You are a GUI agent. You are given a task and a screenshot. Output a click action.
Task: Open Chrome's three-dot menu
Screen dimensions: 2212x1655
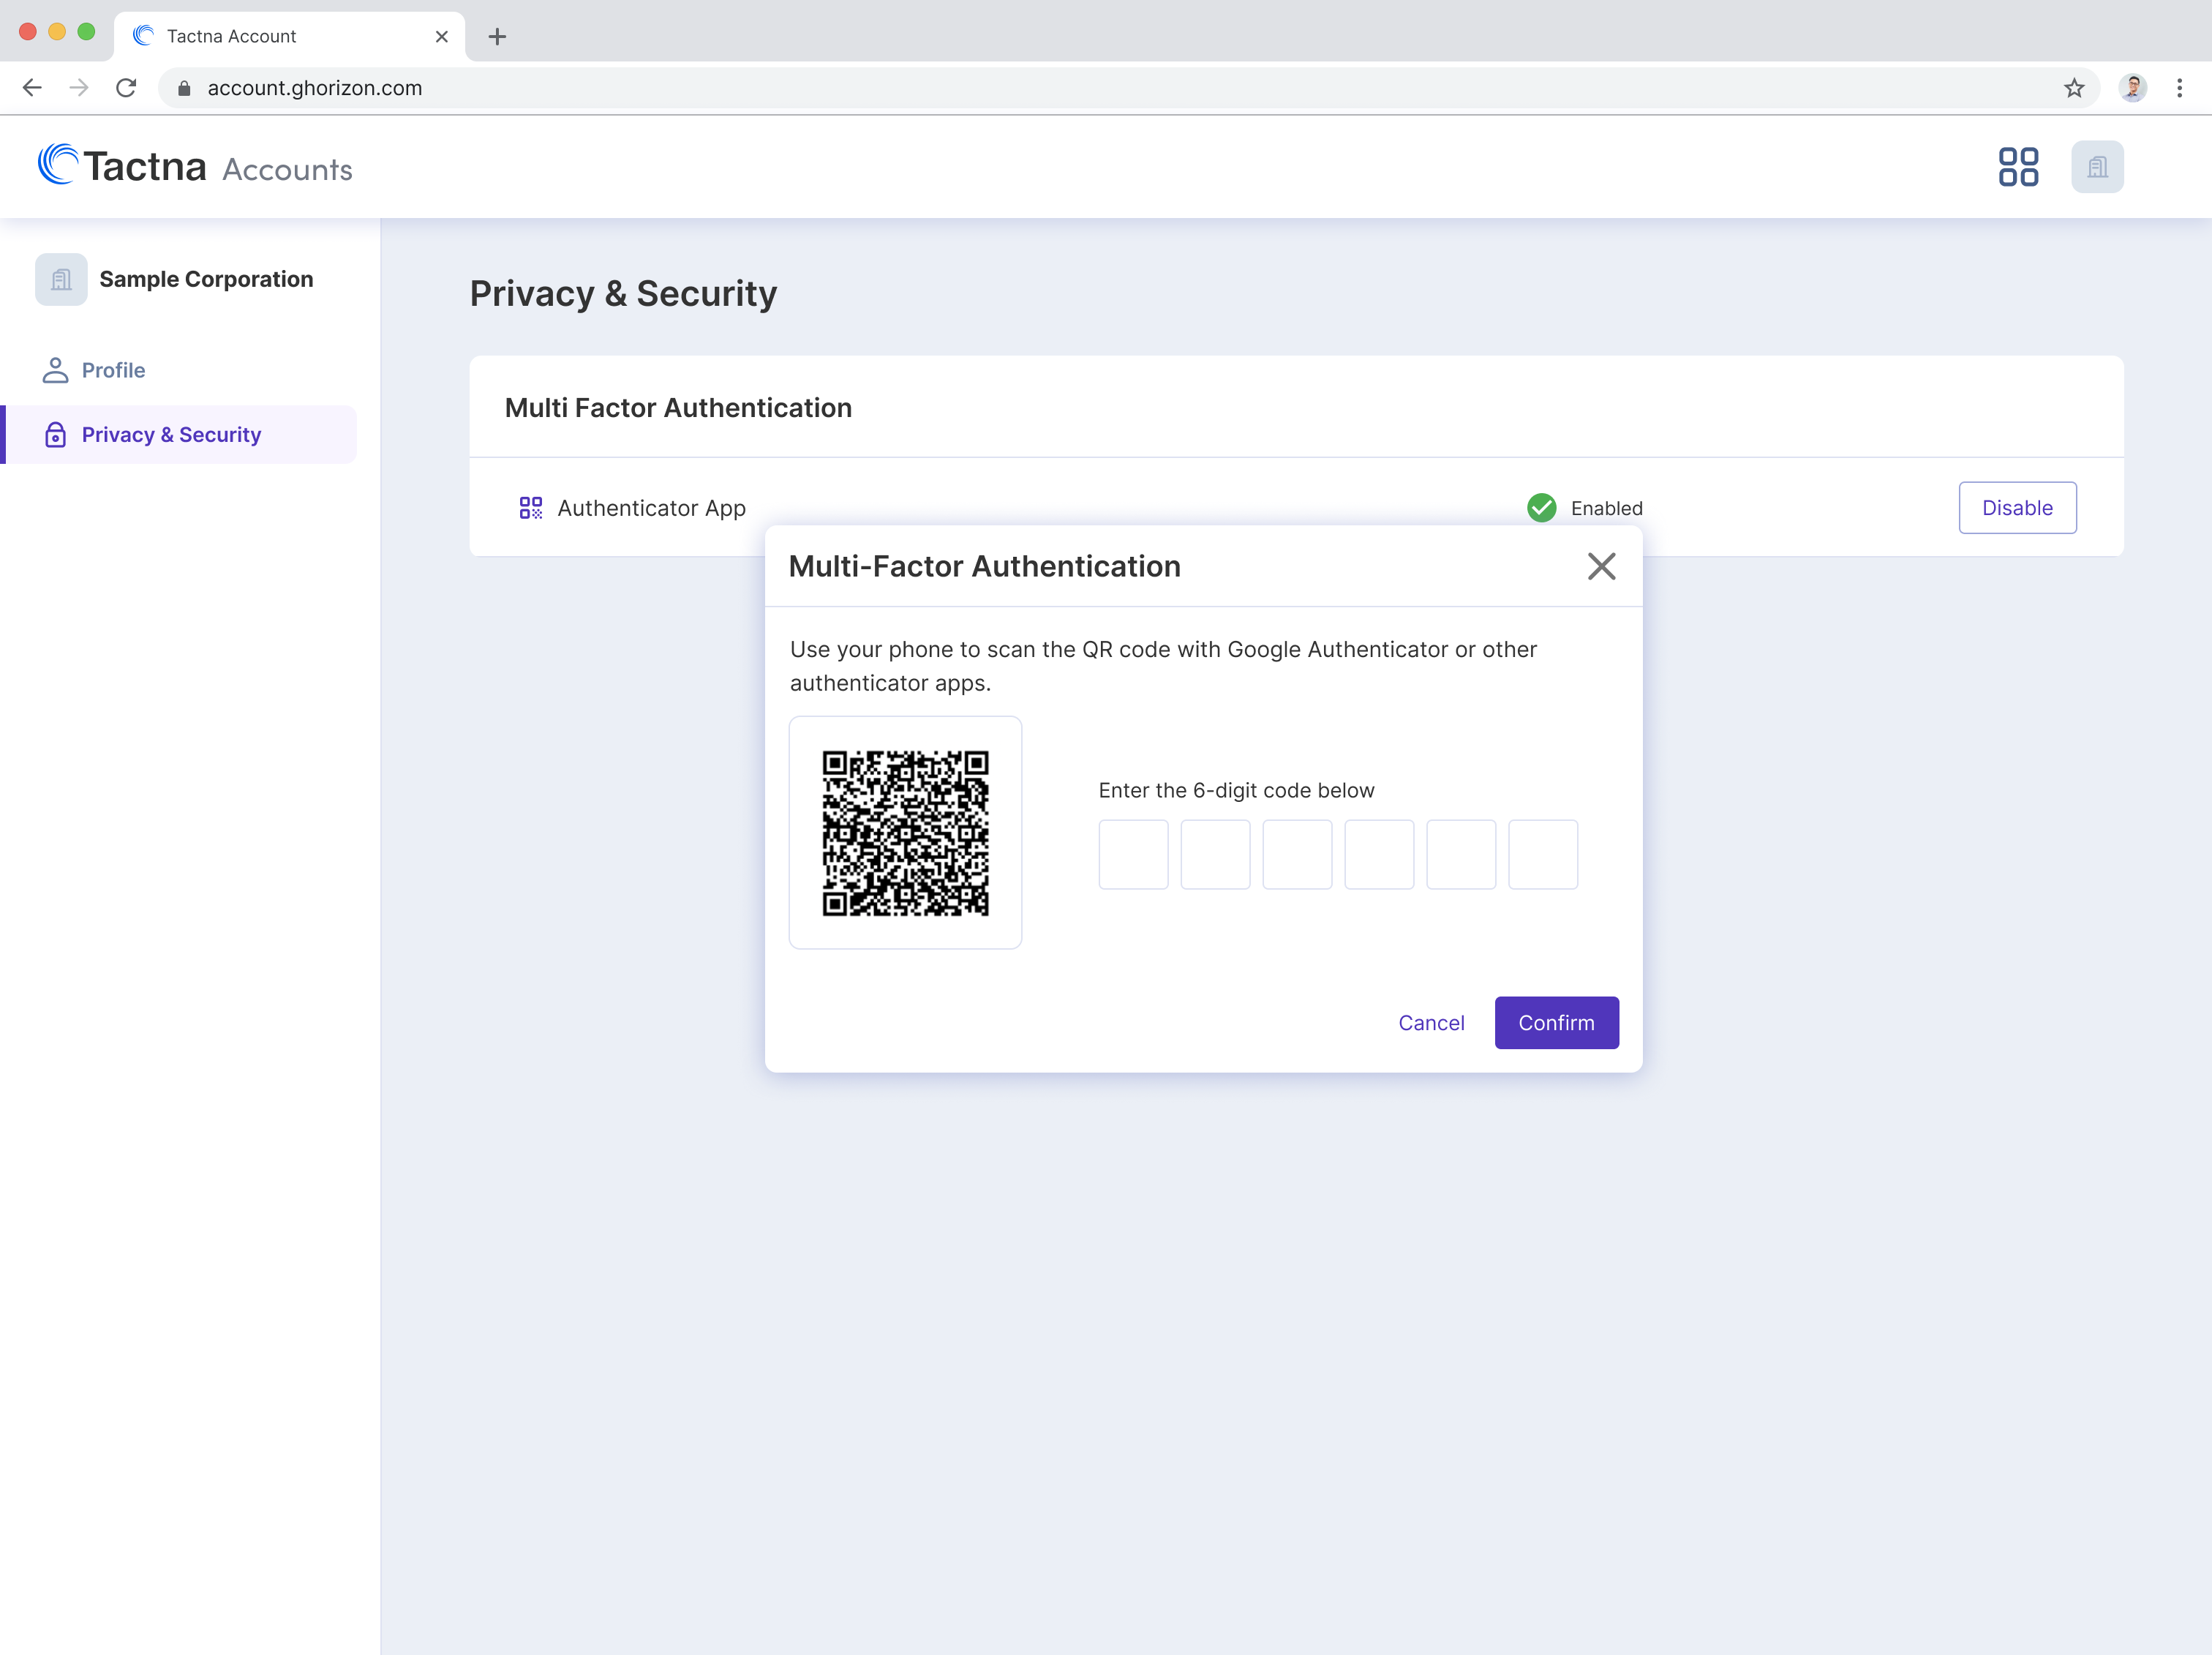[x=2180, y=88]
